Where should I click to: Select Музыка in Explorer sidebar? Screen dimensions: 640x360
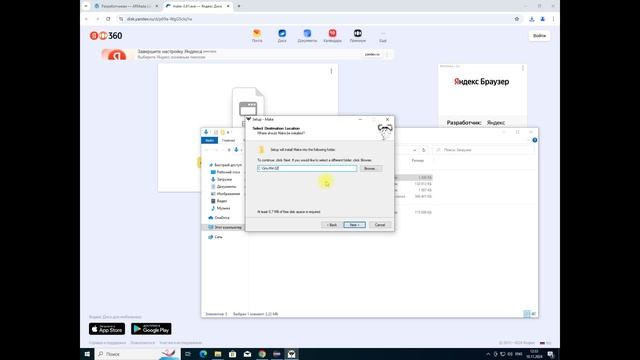coord(222,209)
